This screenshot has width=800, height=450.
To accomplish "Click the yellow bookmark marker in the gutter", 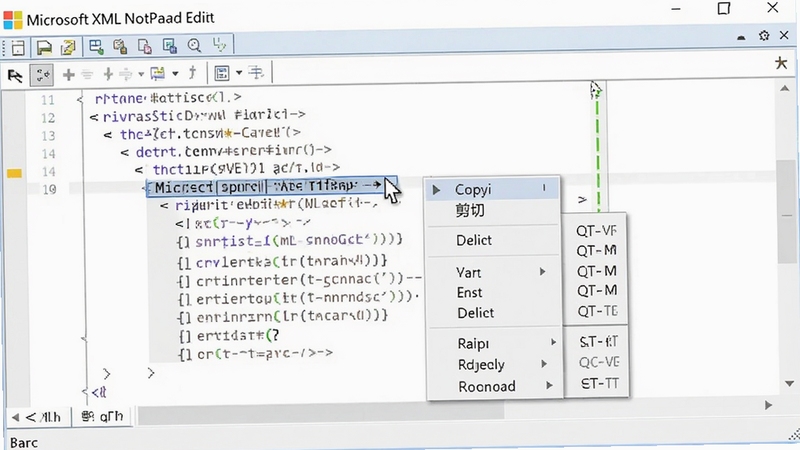I will point(14,173).
